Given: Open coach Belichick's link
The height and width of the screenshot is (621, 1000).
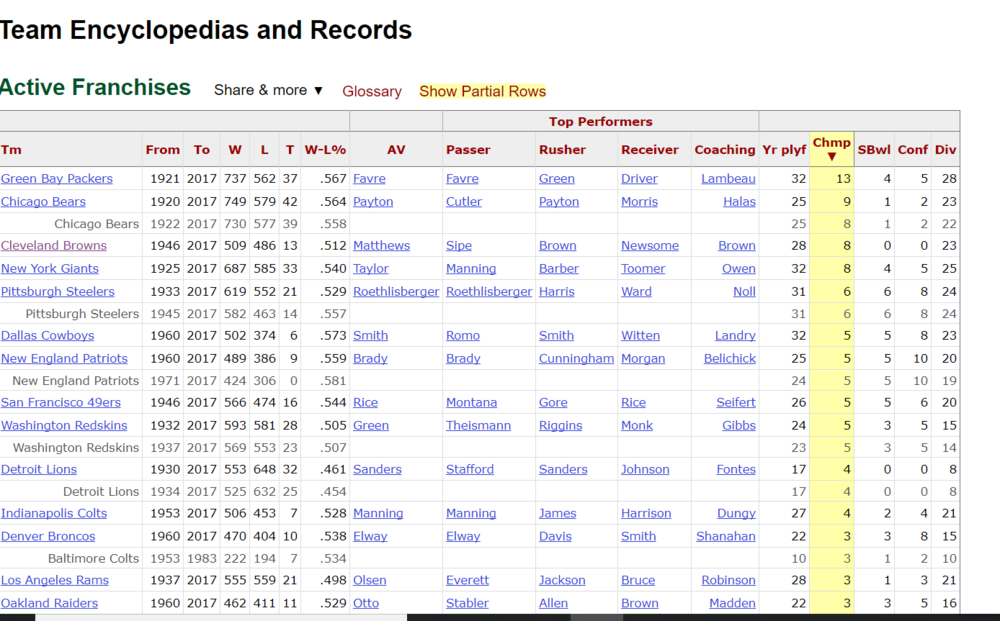Looking at the screenshot, I should [x=730, y=358].
